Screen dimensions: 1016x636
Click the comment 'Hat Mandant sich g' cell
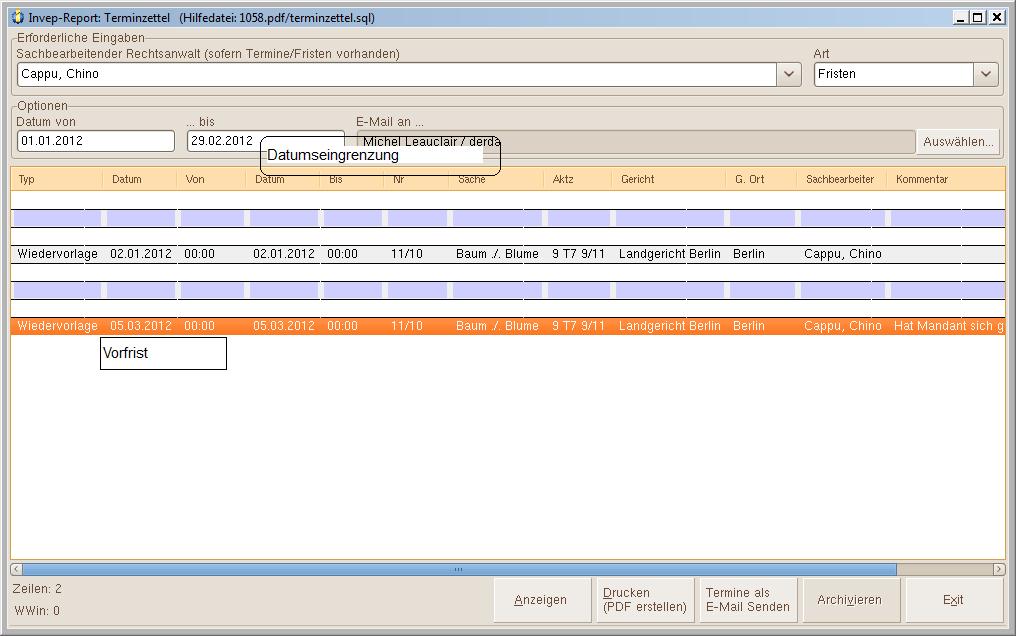(949, 326)
